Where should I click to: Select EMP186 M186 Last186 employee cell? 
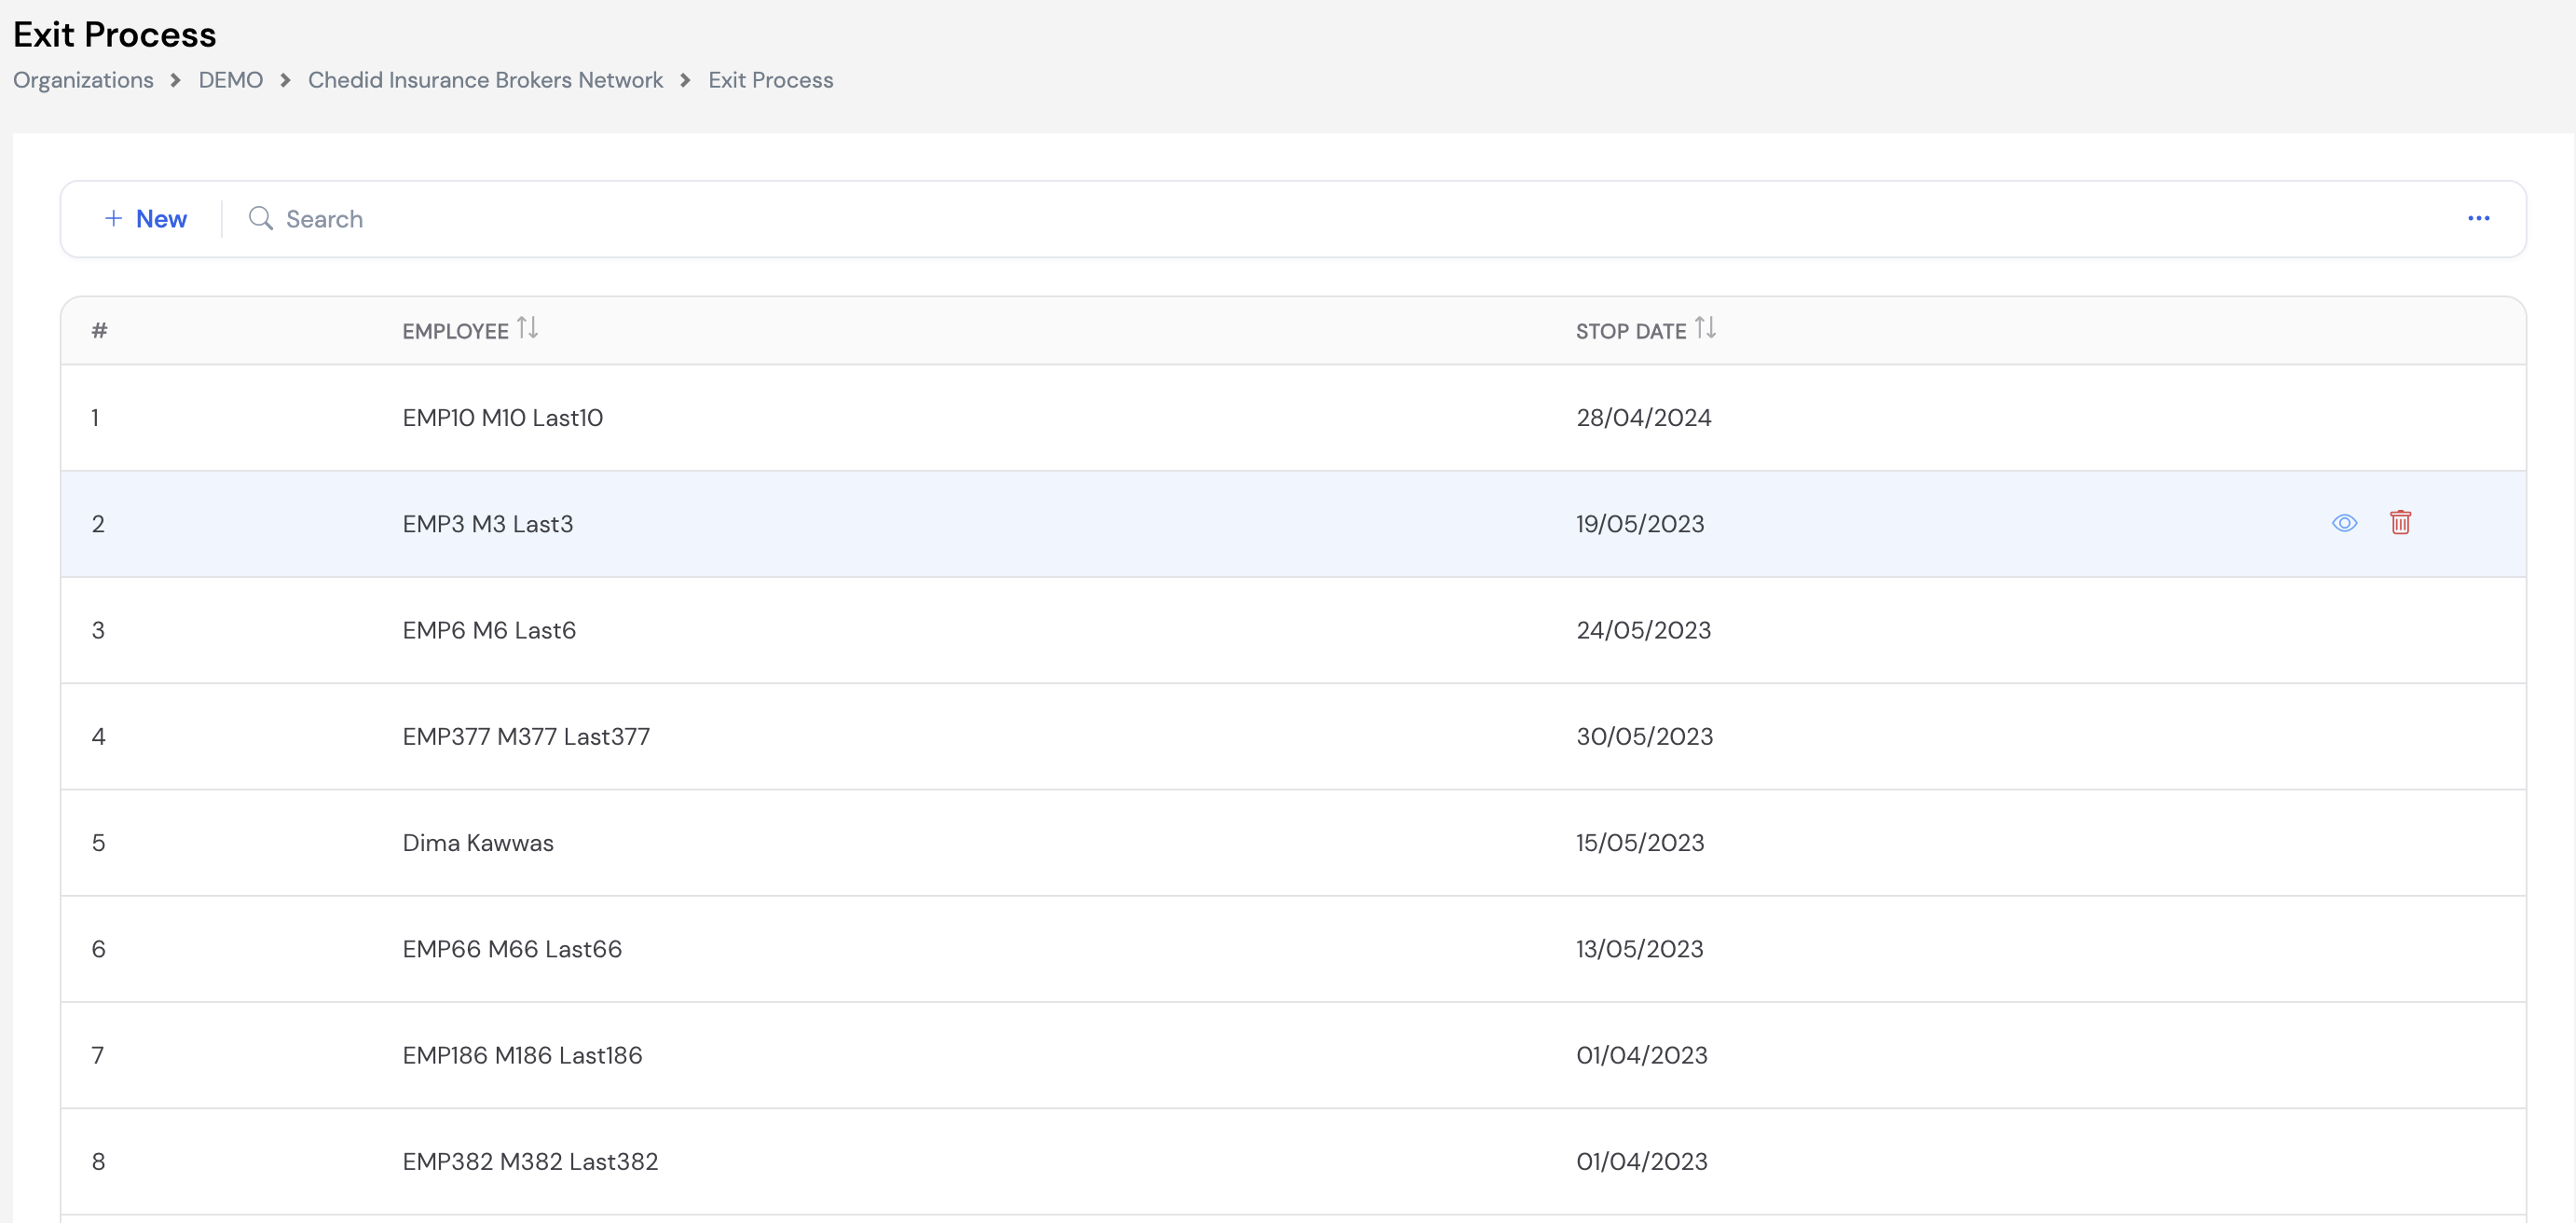(x=522, y=1055)
